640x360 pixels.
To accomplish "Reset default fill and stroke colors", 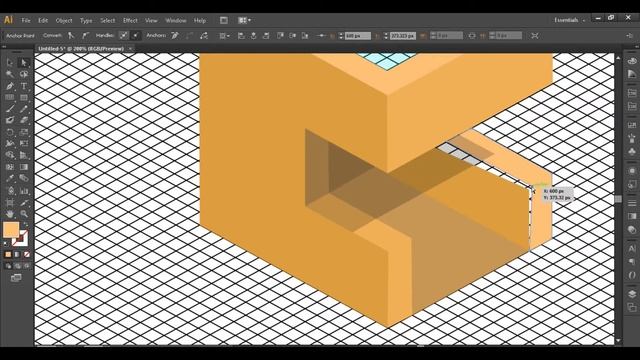I will pos(5,244).
